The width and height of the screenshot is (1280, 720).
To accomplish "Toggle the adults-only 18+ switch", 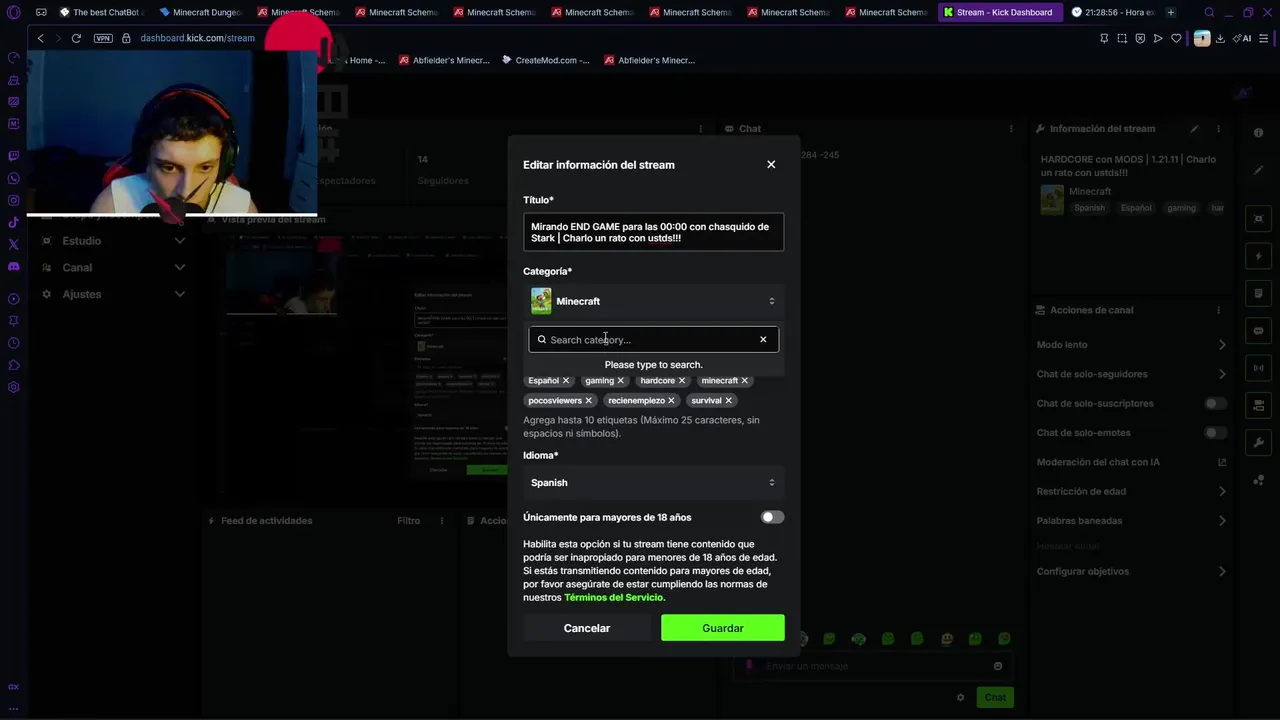I will [772, 517].
